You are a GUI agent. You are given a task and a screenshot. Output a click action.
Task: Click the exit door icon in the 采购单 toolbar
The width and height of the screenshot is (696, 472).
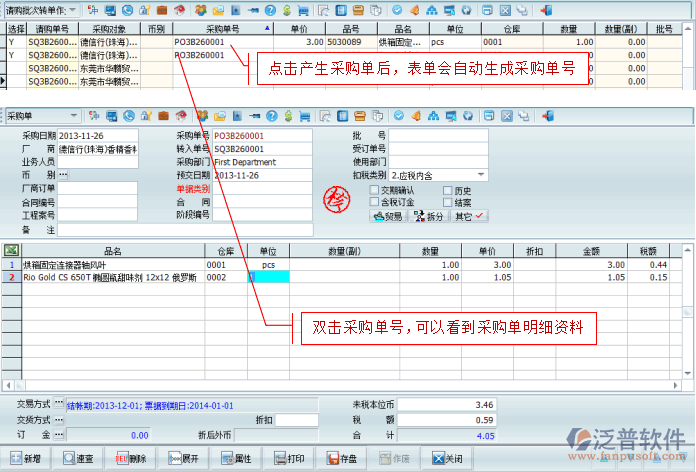[548, 116]
